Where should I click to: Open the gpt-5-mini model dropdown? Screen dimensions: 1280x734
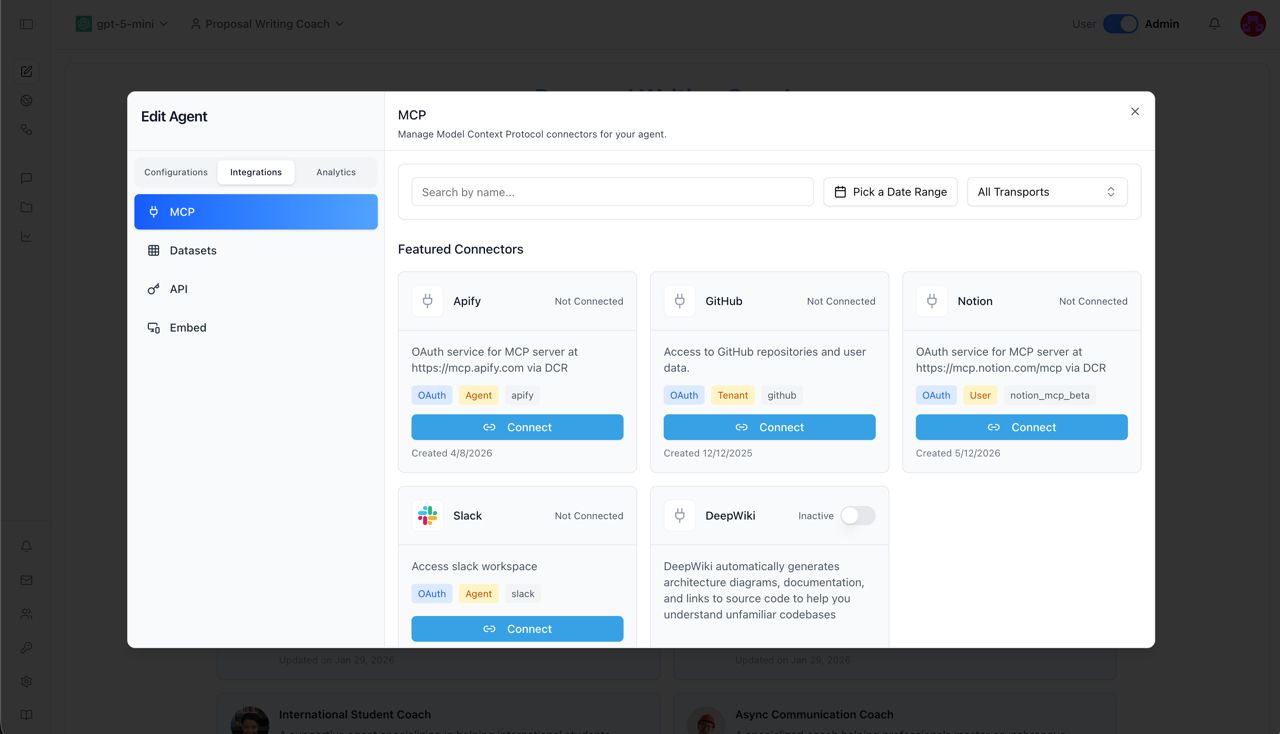pos(123,24)
